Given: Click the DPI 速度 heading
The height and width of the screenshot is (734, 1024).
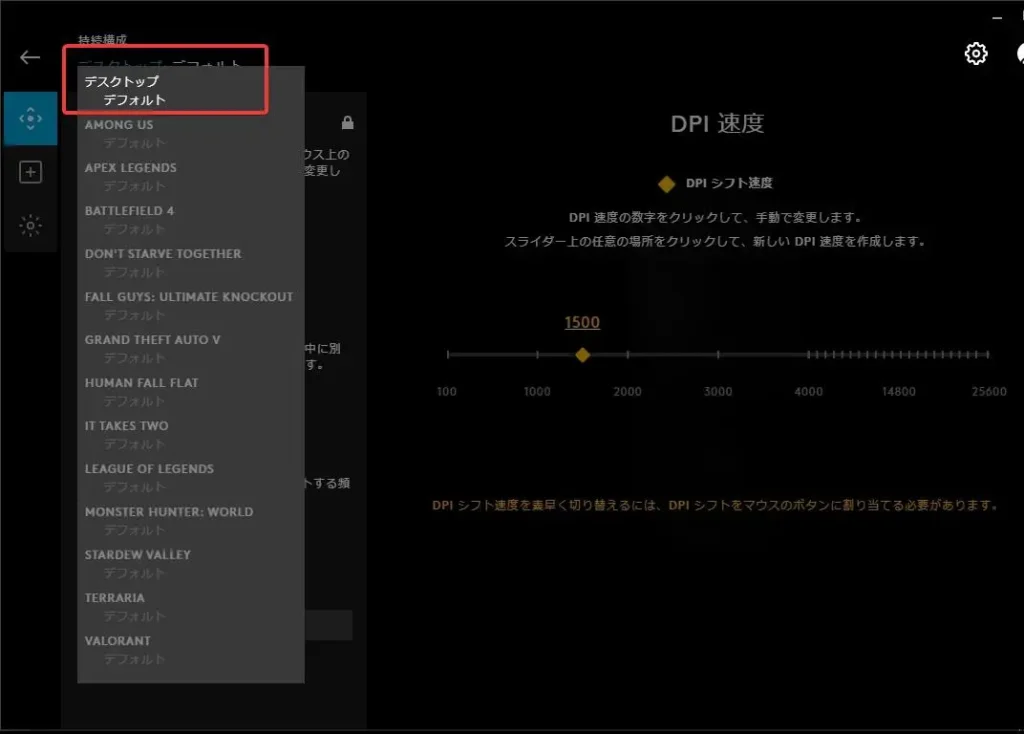Looking at the screenshot, I should point(717,123).
